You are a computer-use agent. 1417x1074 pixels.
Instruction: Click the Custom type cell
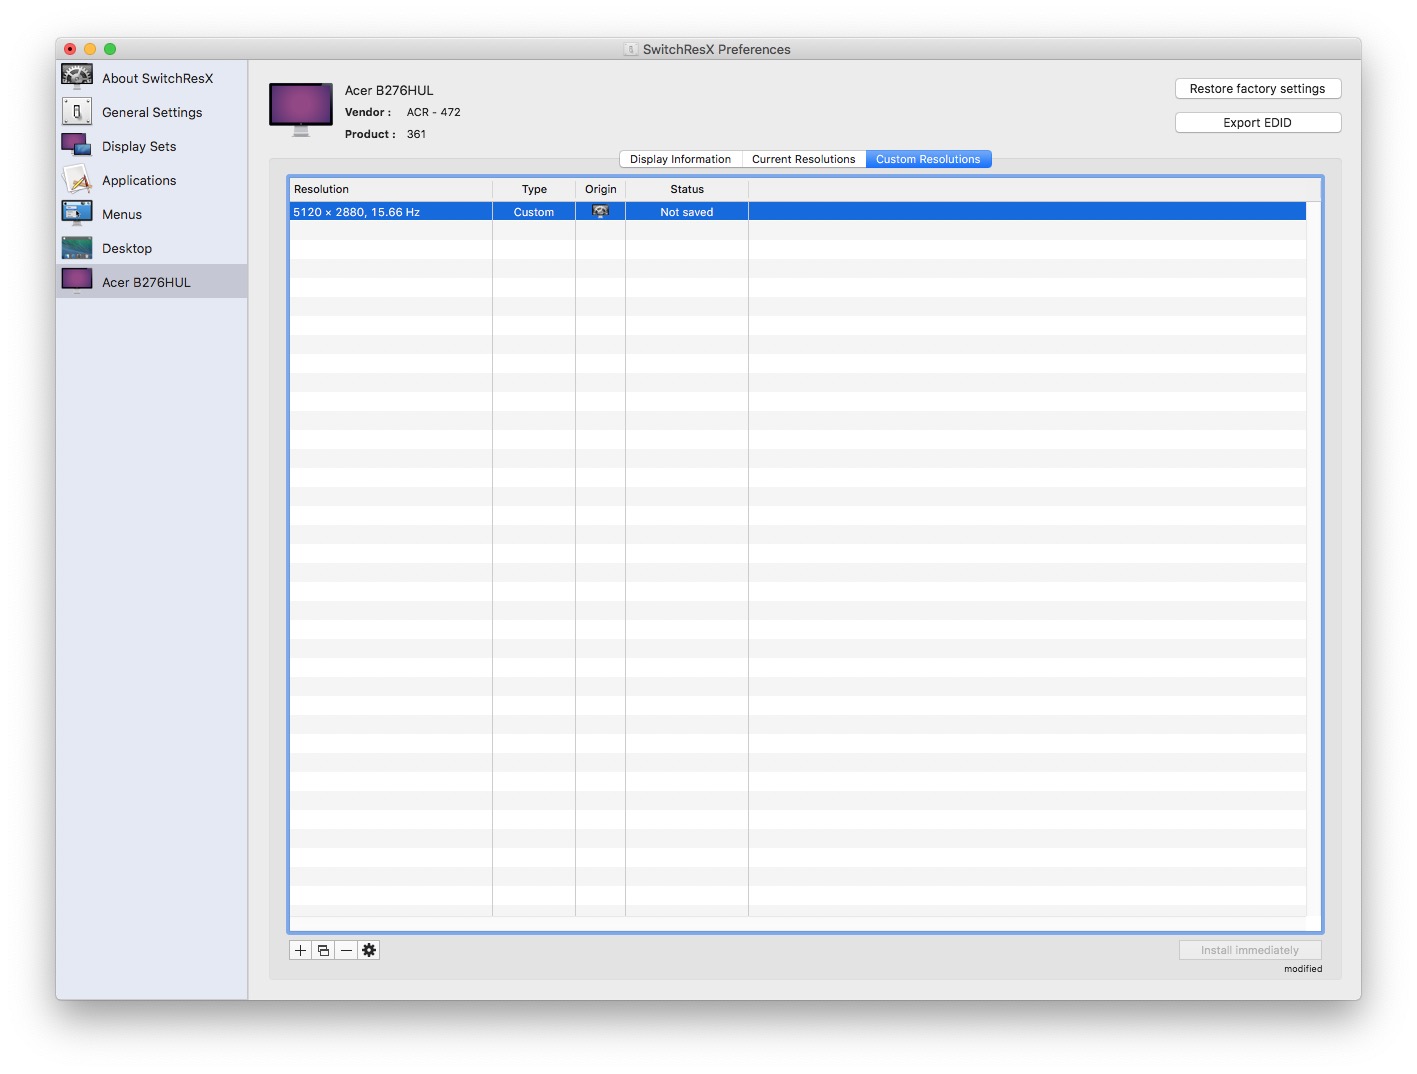534,212
